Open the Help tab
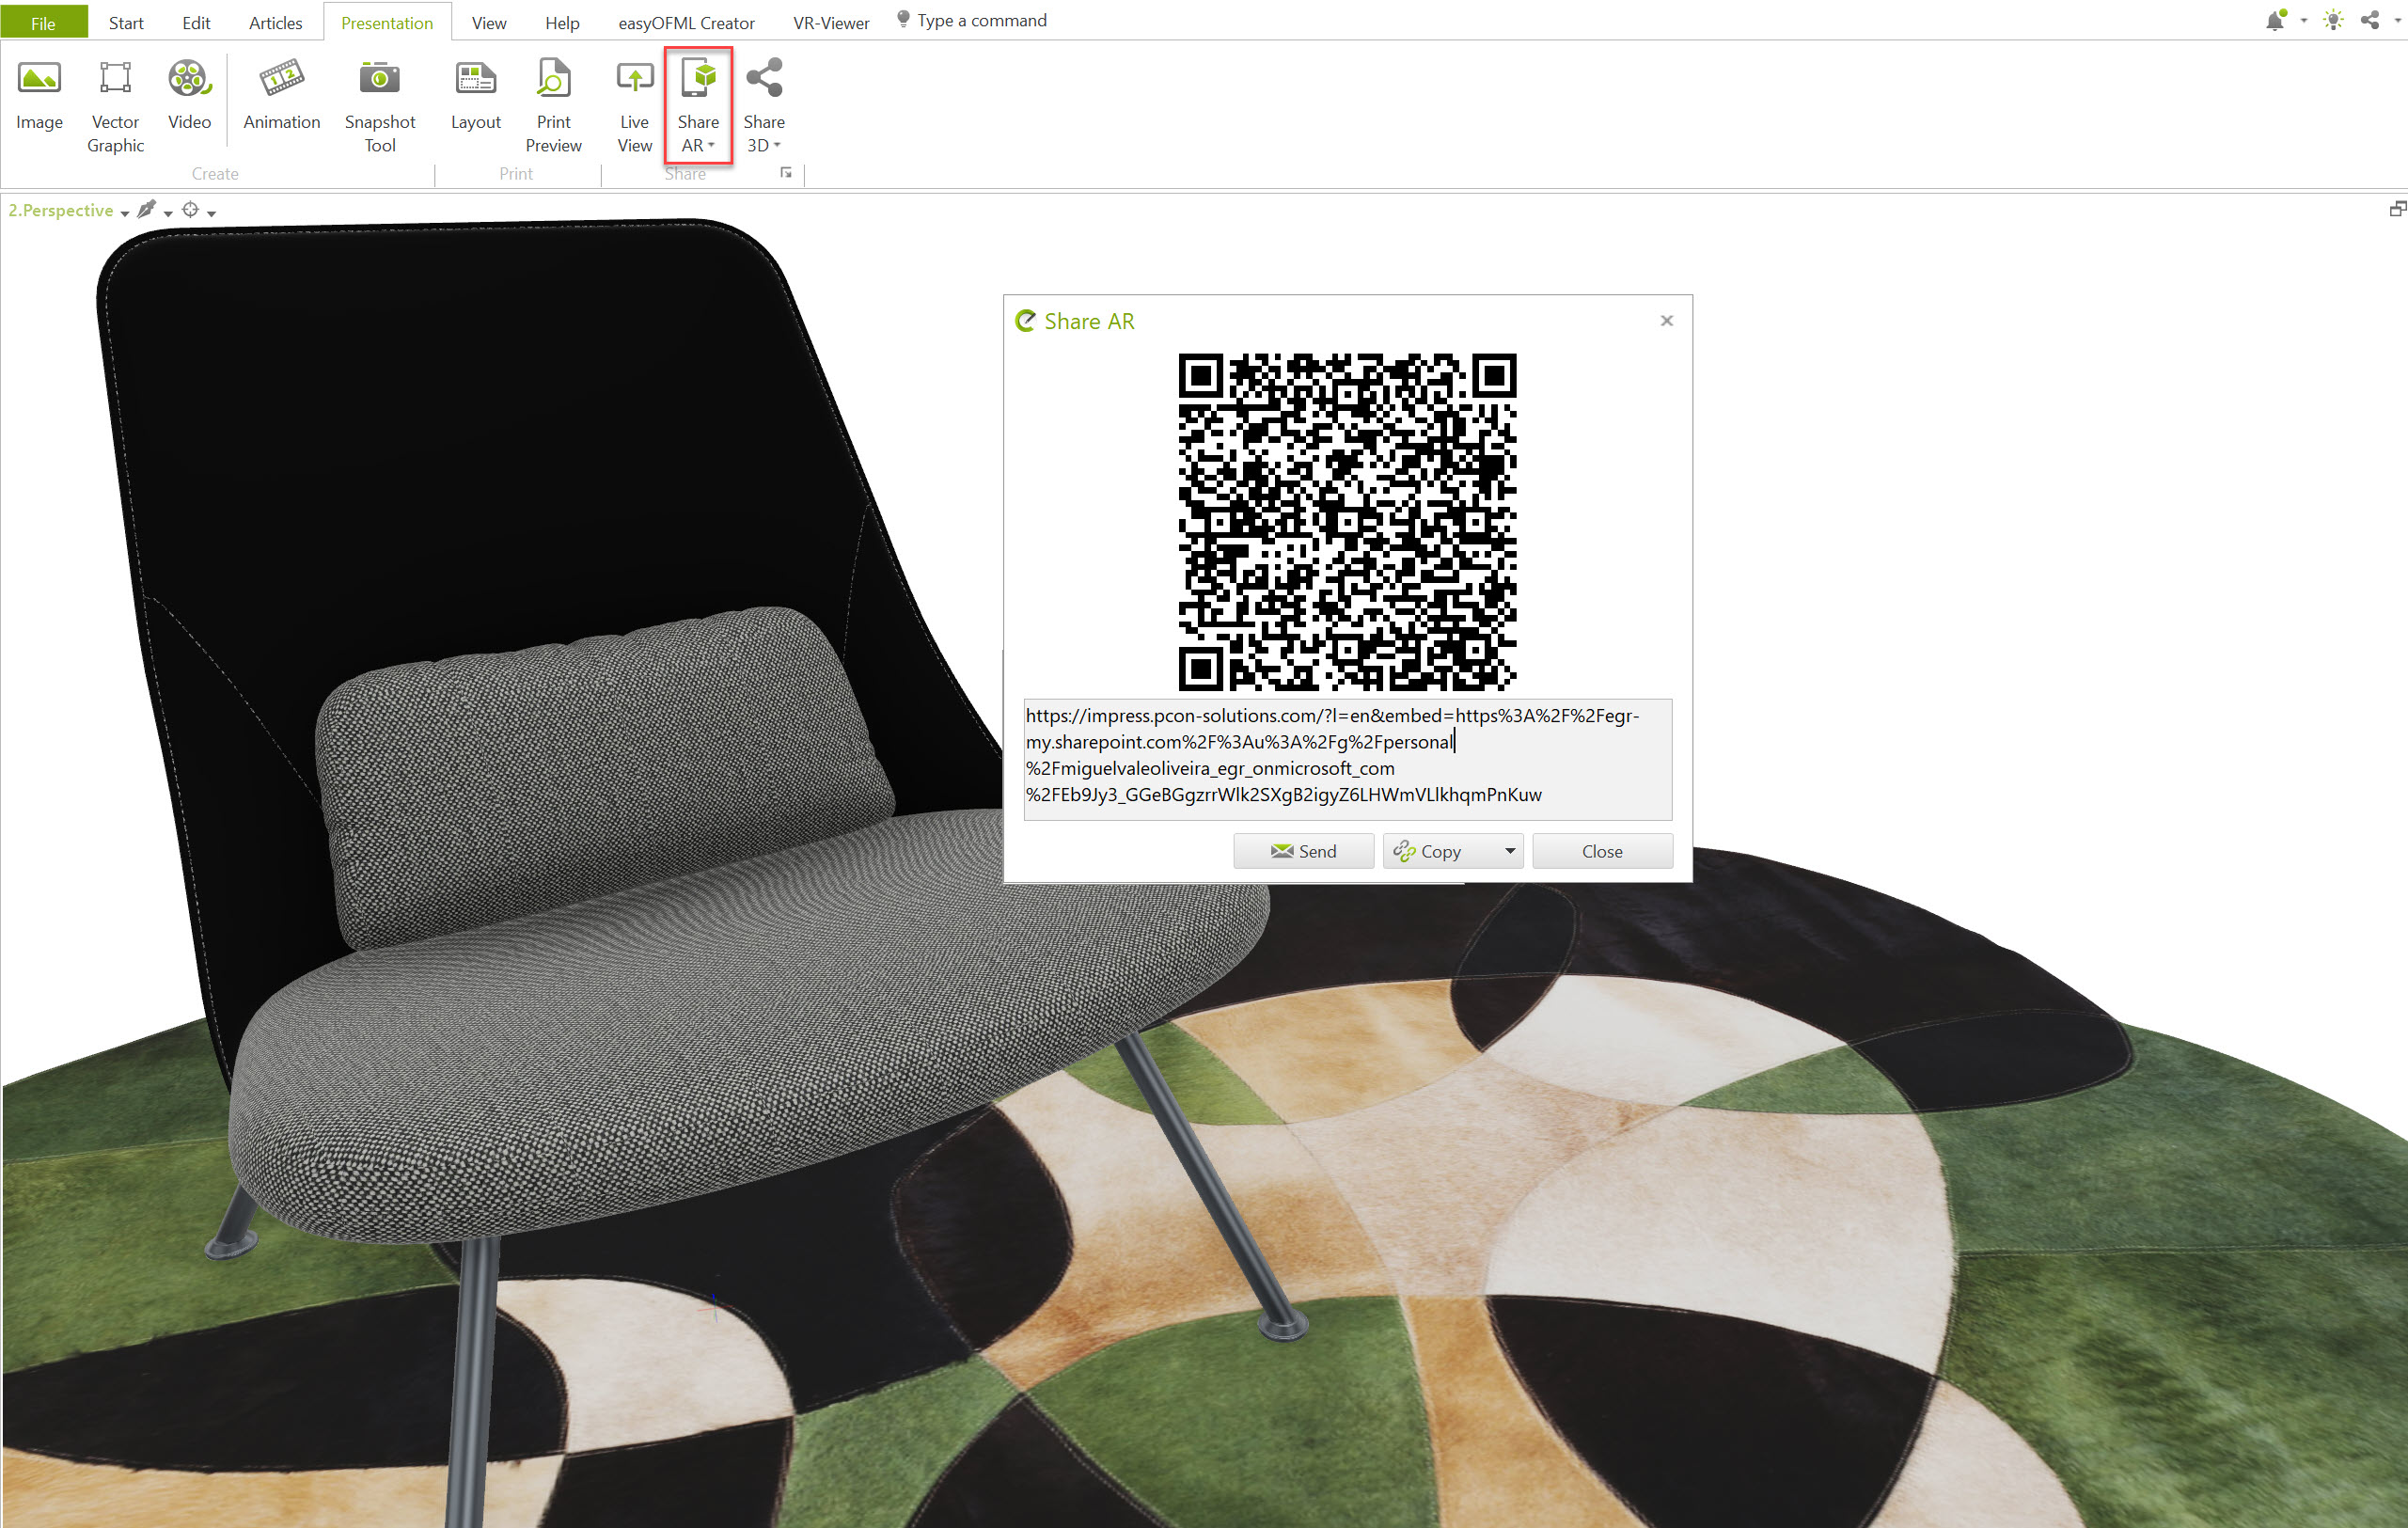Screen dimensions: 2408x1528 562,22
